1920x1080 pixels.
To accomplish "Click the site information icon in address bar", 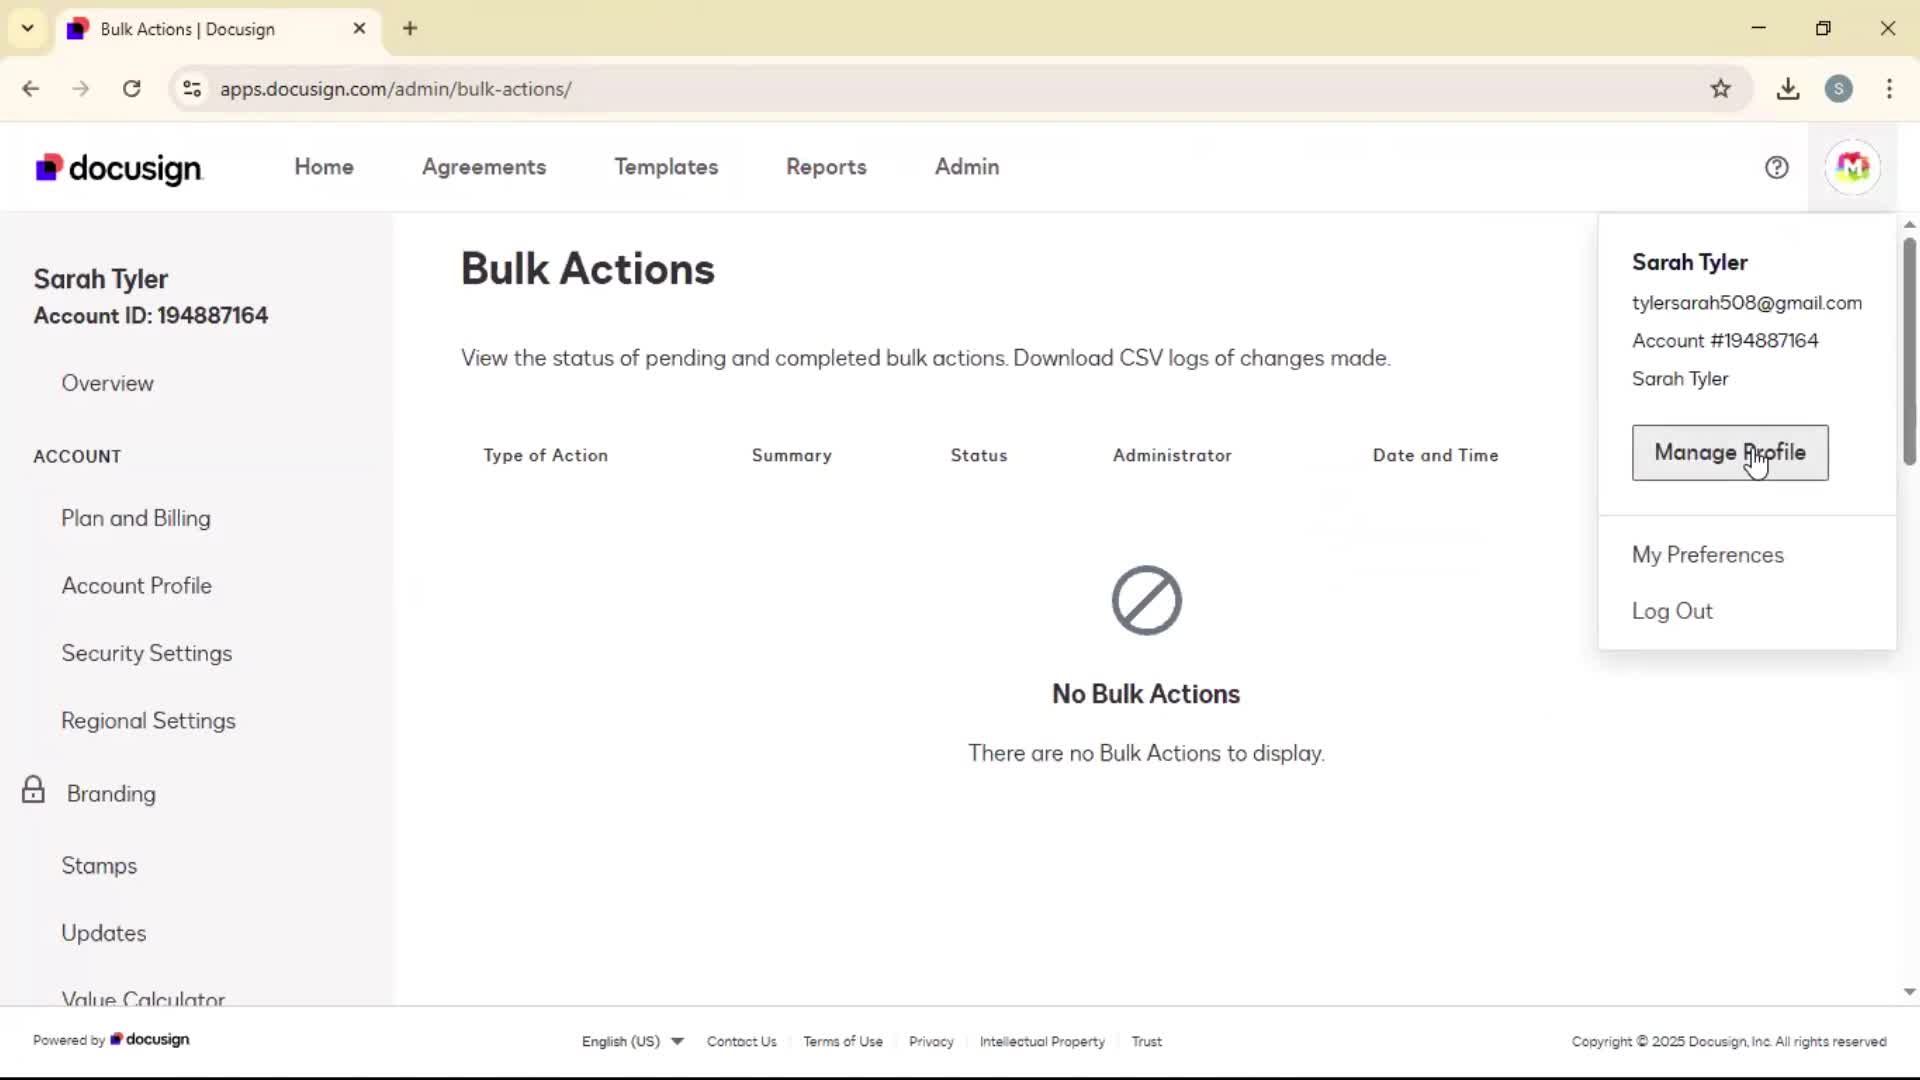I will 192,89.
